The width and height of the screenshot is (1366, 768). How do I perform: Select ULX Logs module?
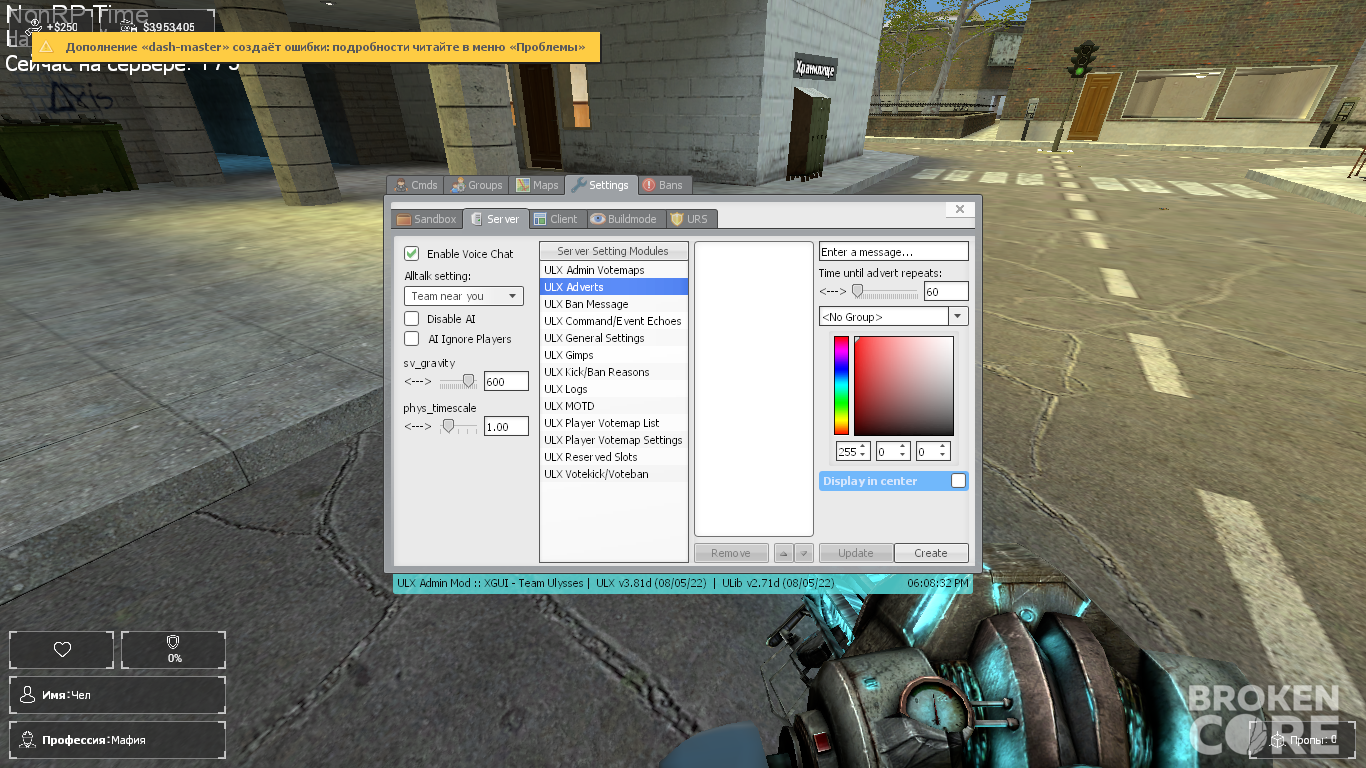(614, 389)
